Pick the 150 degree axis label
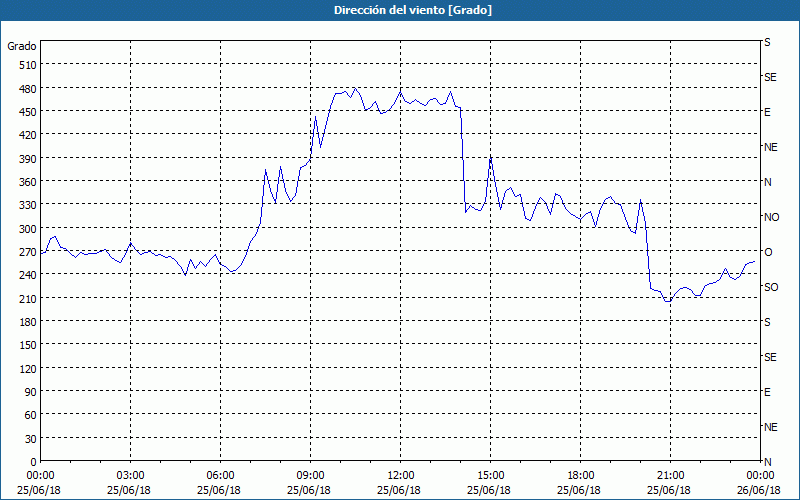This screenshot has height=500, width=800. (29, 345)
